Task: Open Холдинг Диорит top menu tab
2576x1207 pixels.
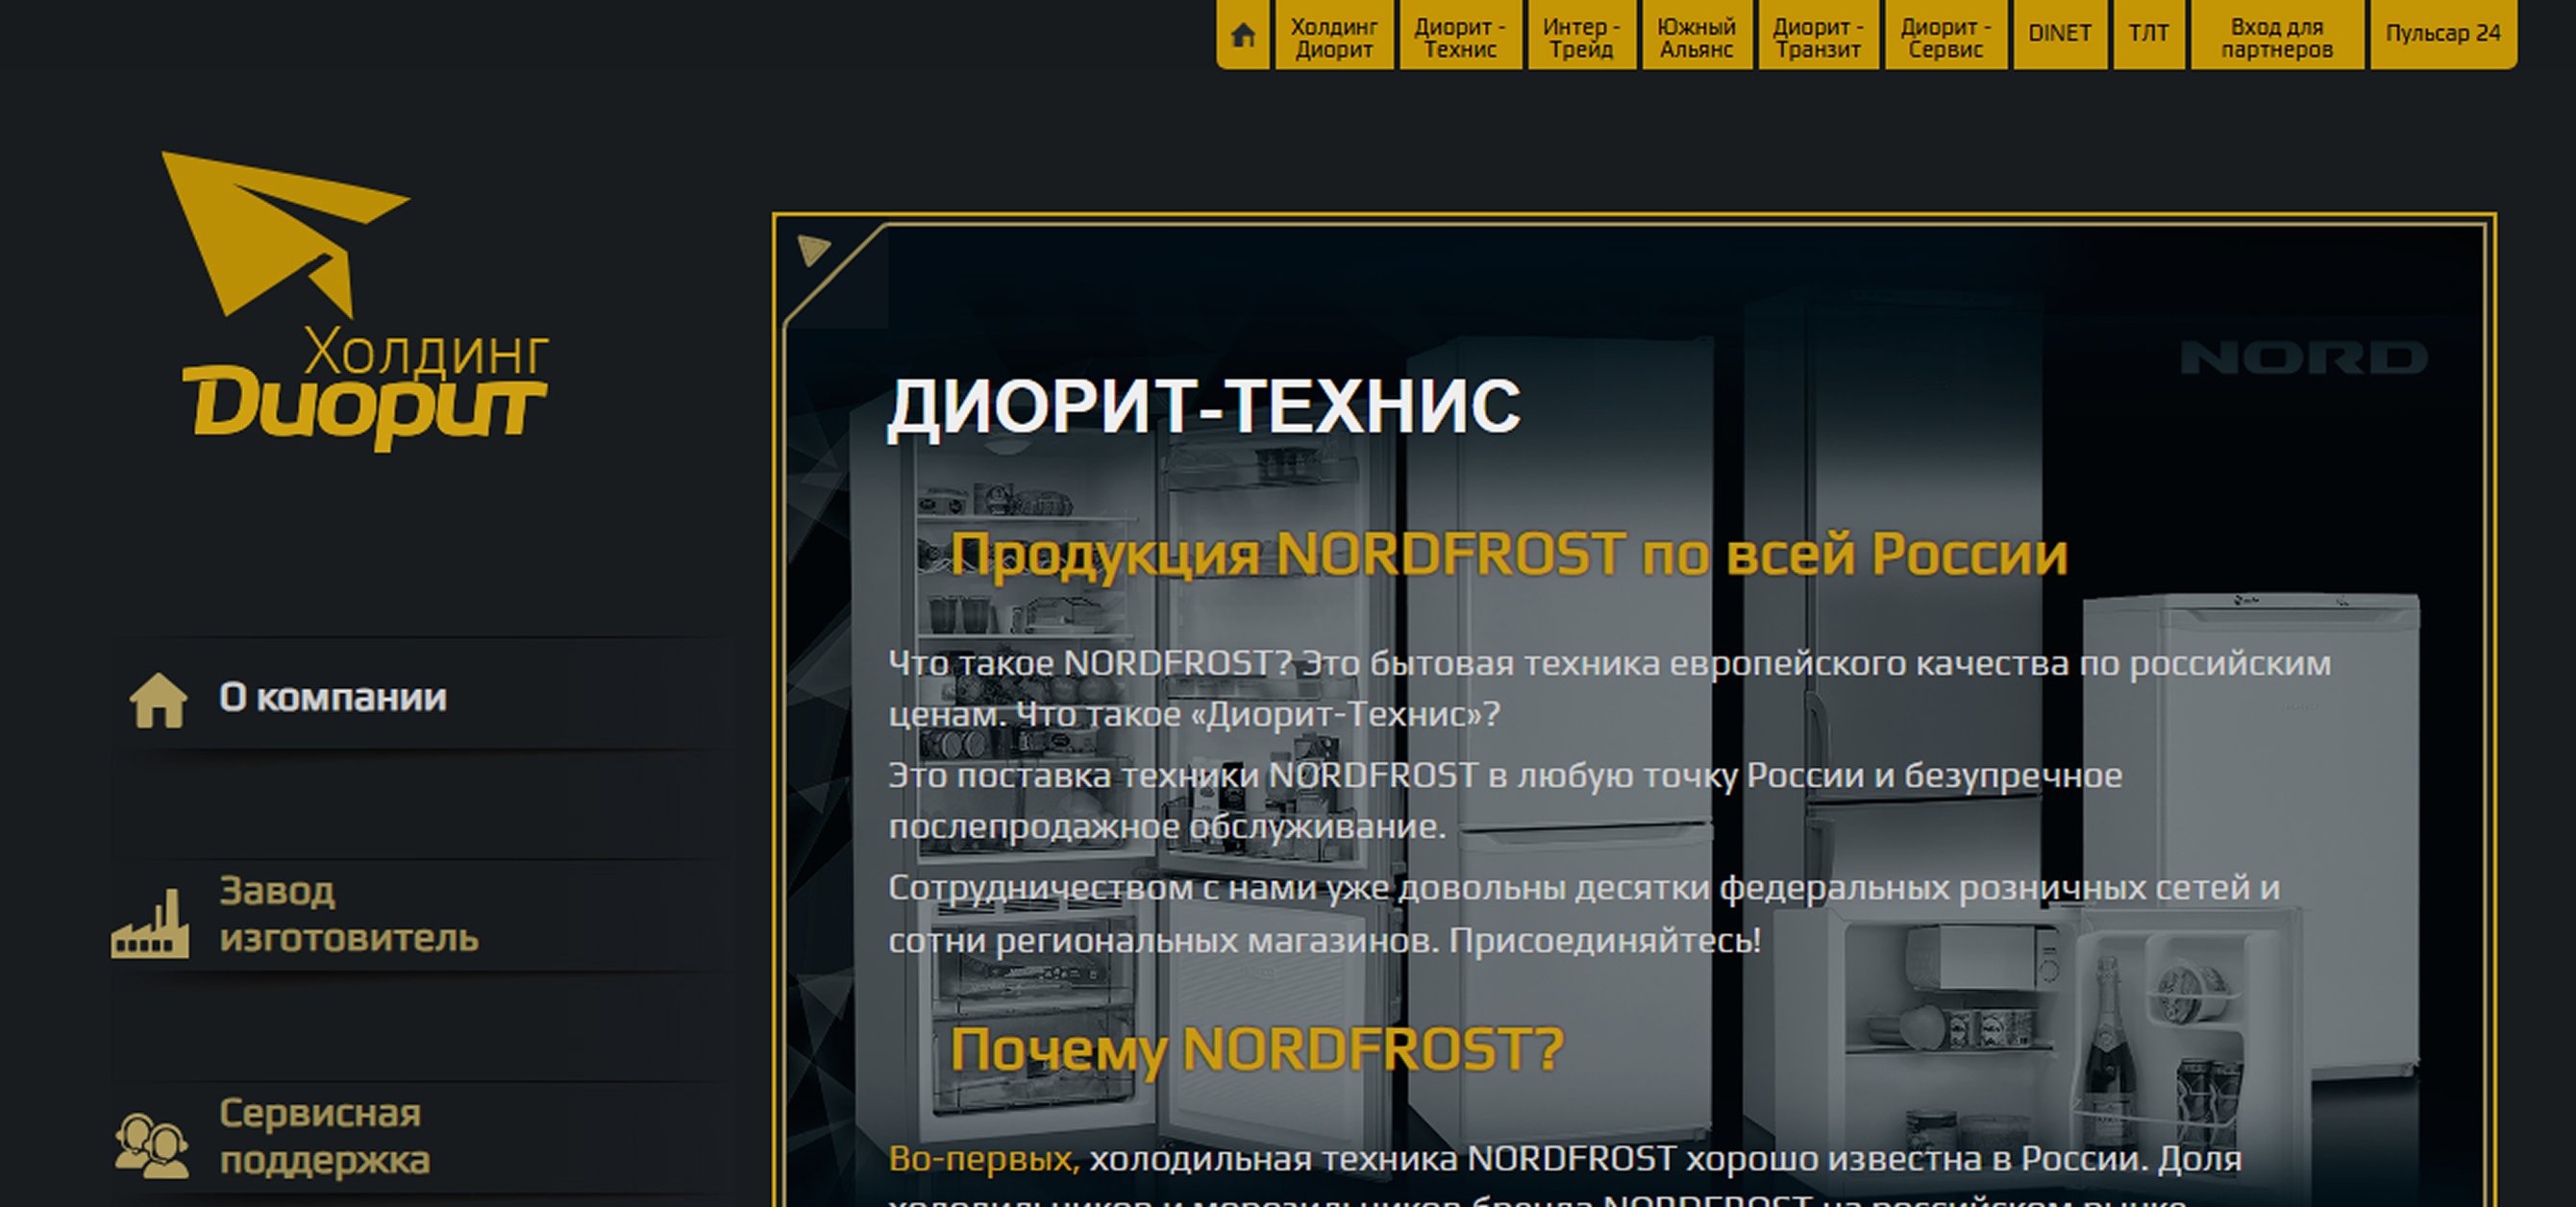Action: click(1333, 38)
